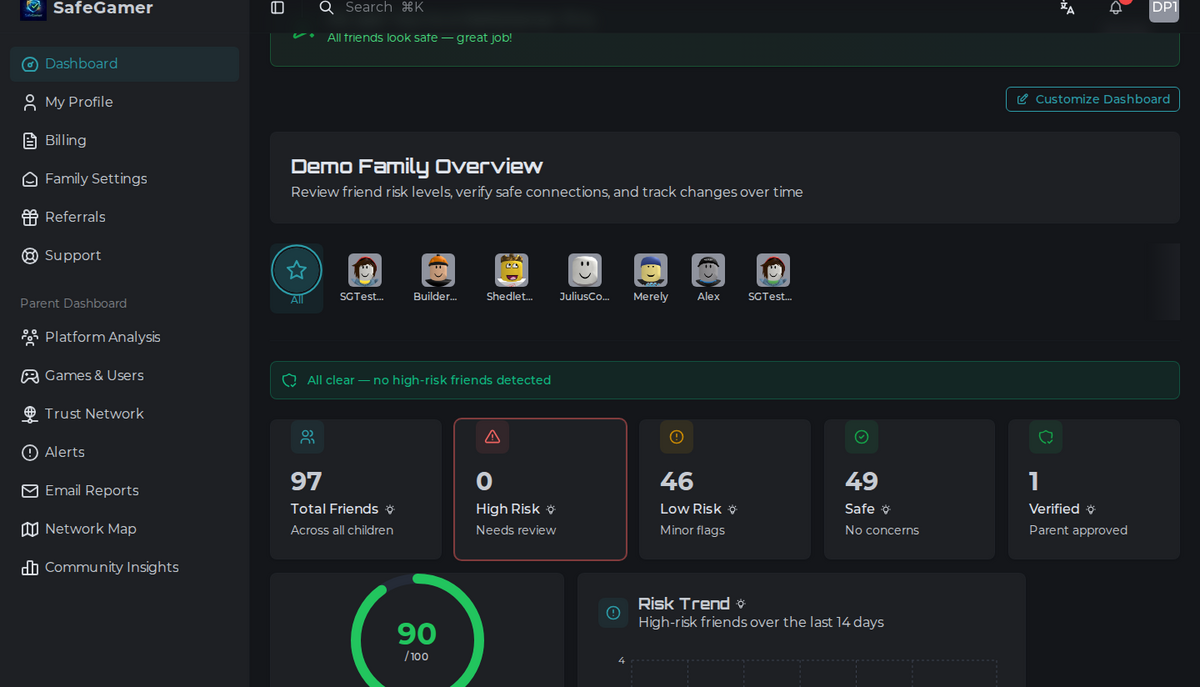The image size is (1200, 687).
Task: Click the Verified shield icon
Action: pyautogui.click(x=1045, y=437)
